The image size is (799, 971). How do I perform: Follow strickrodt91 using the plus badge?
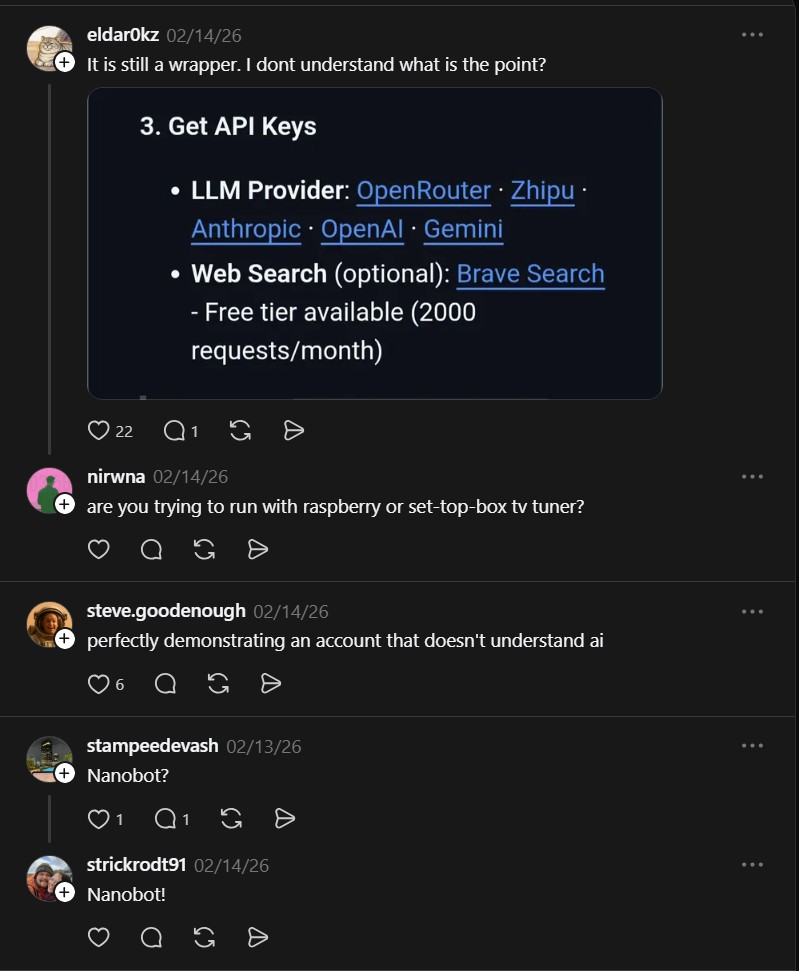coord(64,892)
